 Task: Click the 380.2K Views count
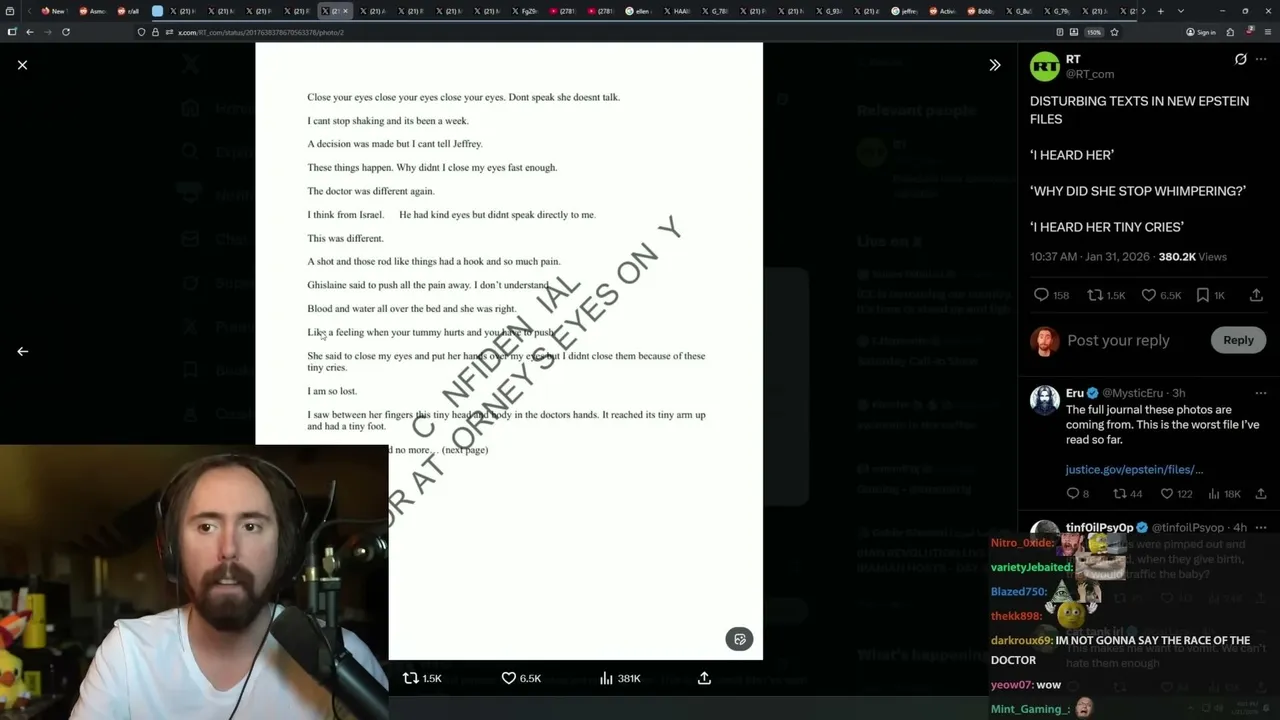tap(1193, 257)
